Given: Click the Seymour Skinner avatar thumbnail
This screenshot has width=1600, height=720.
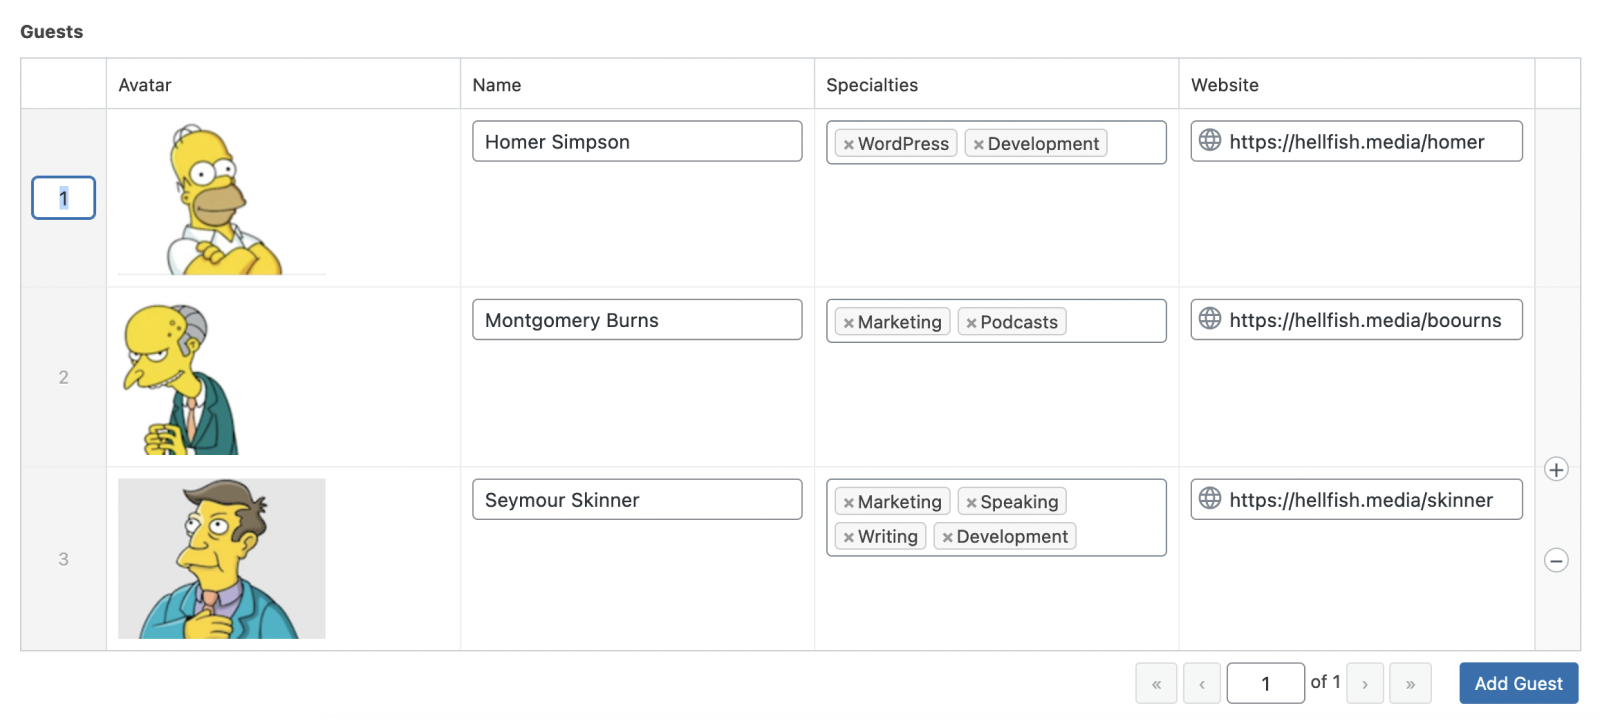Looking at the screenshot, I should click(x=221, y=558).
